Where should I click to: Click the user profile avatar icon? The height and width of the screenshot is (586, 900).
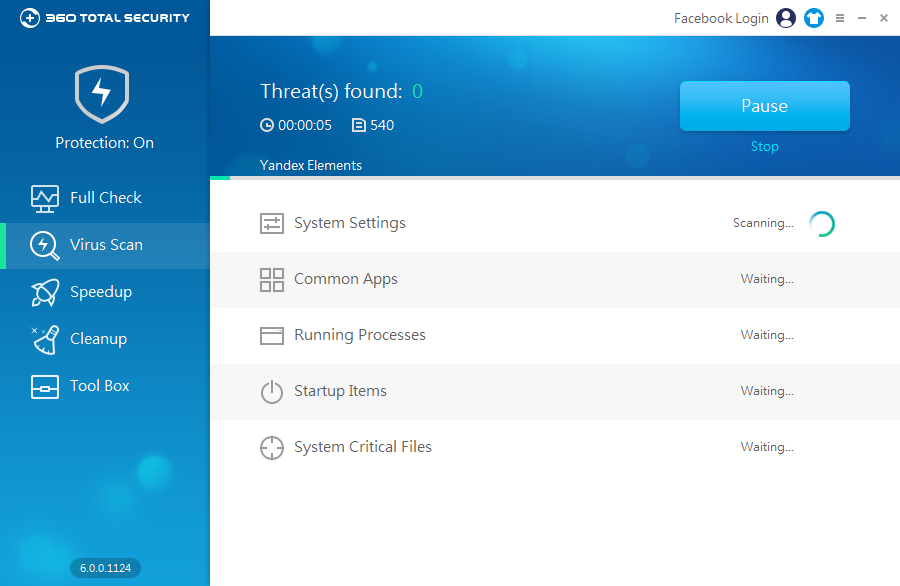click(786, 18)
